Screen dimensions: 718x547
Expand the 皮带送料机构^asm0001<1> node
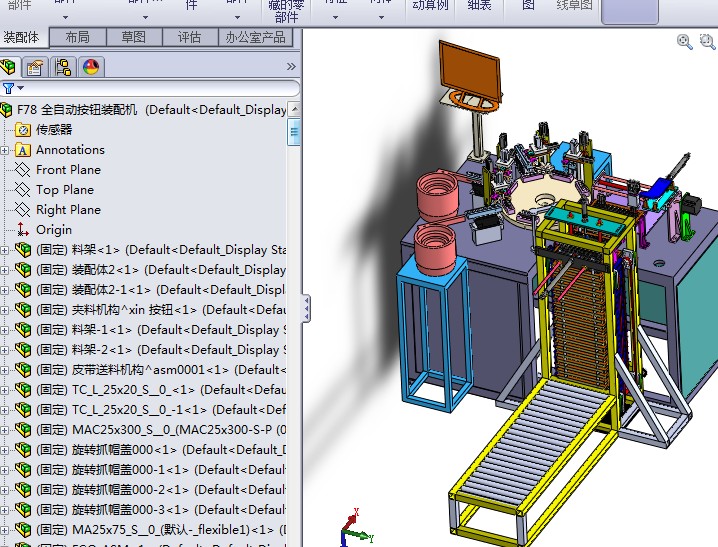click(5, 370)
